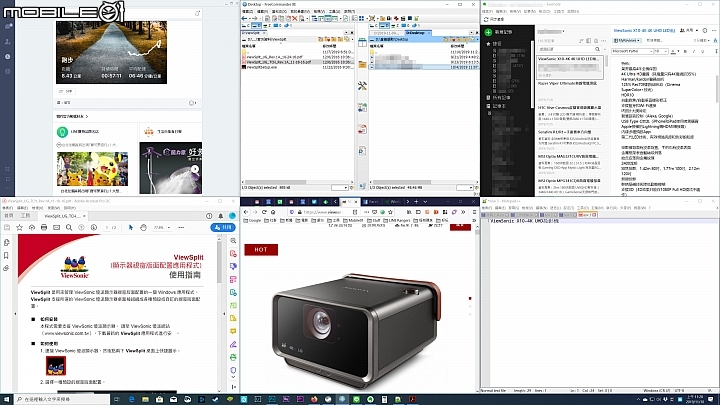Click the back arrow in FreeCommander toolbar
The height and width of the screenshot is (405, 720).
[x=245, y=18]
